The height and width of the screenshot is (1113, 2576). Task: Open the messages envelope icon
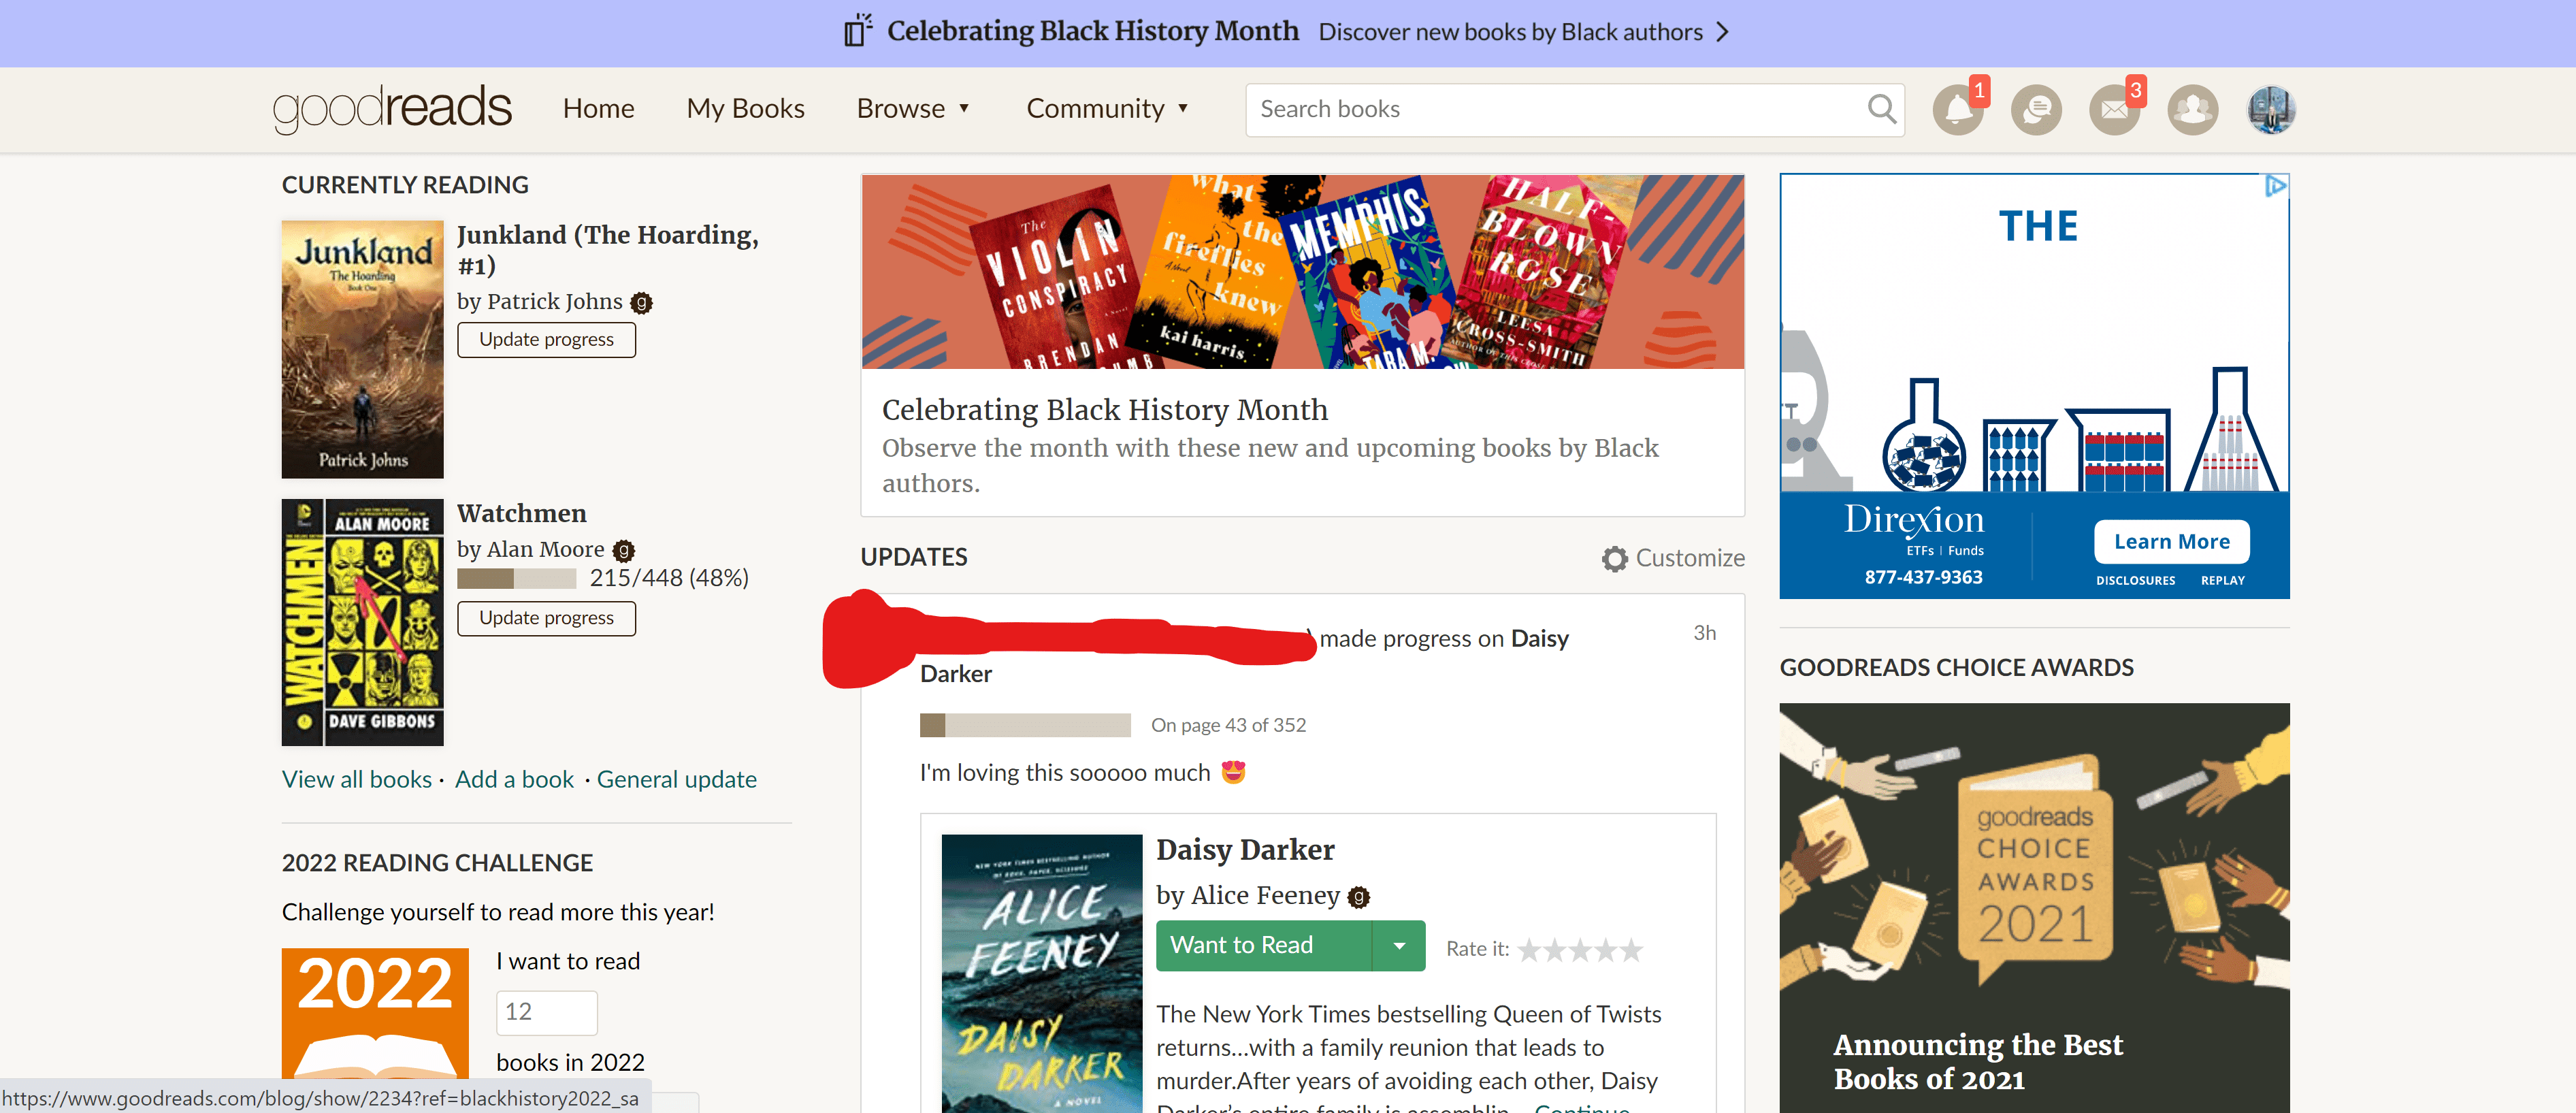click(x=2114, y=110)
